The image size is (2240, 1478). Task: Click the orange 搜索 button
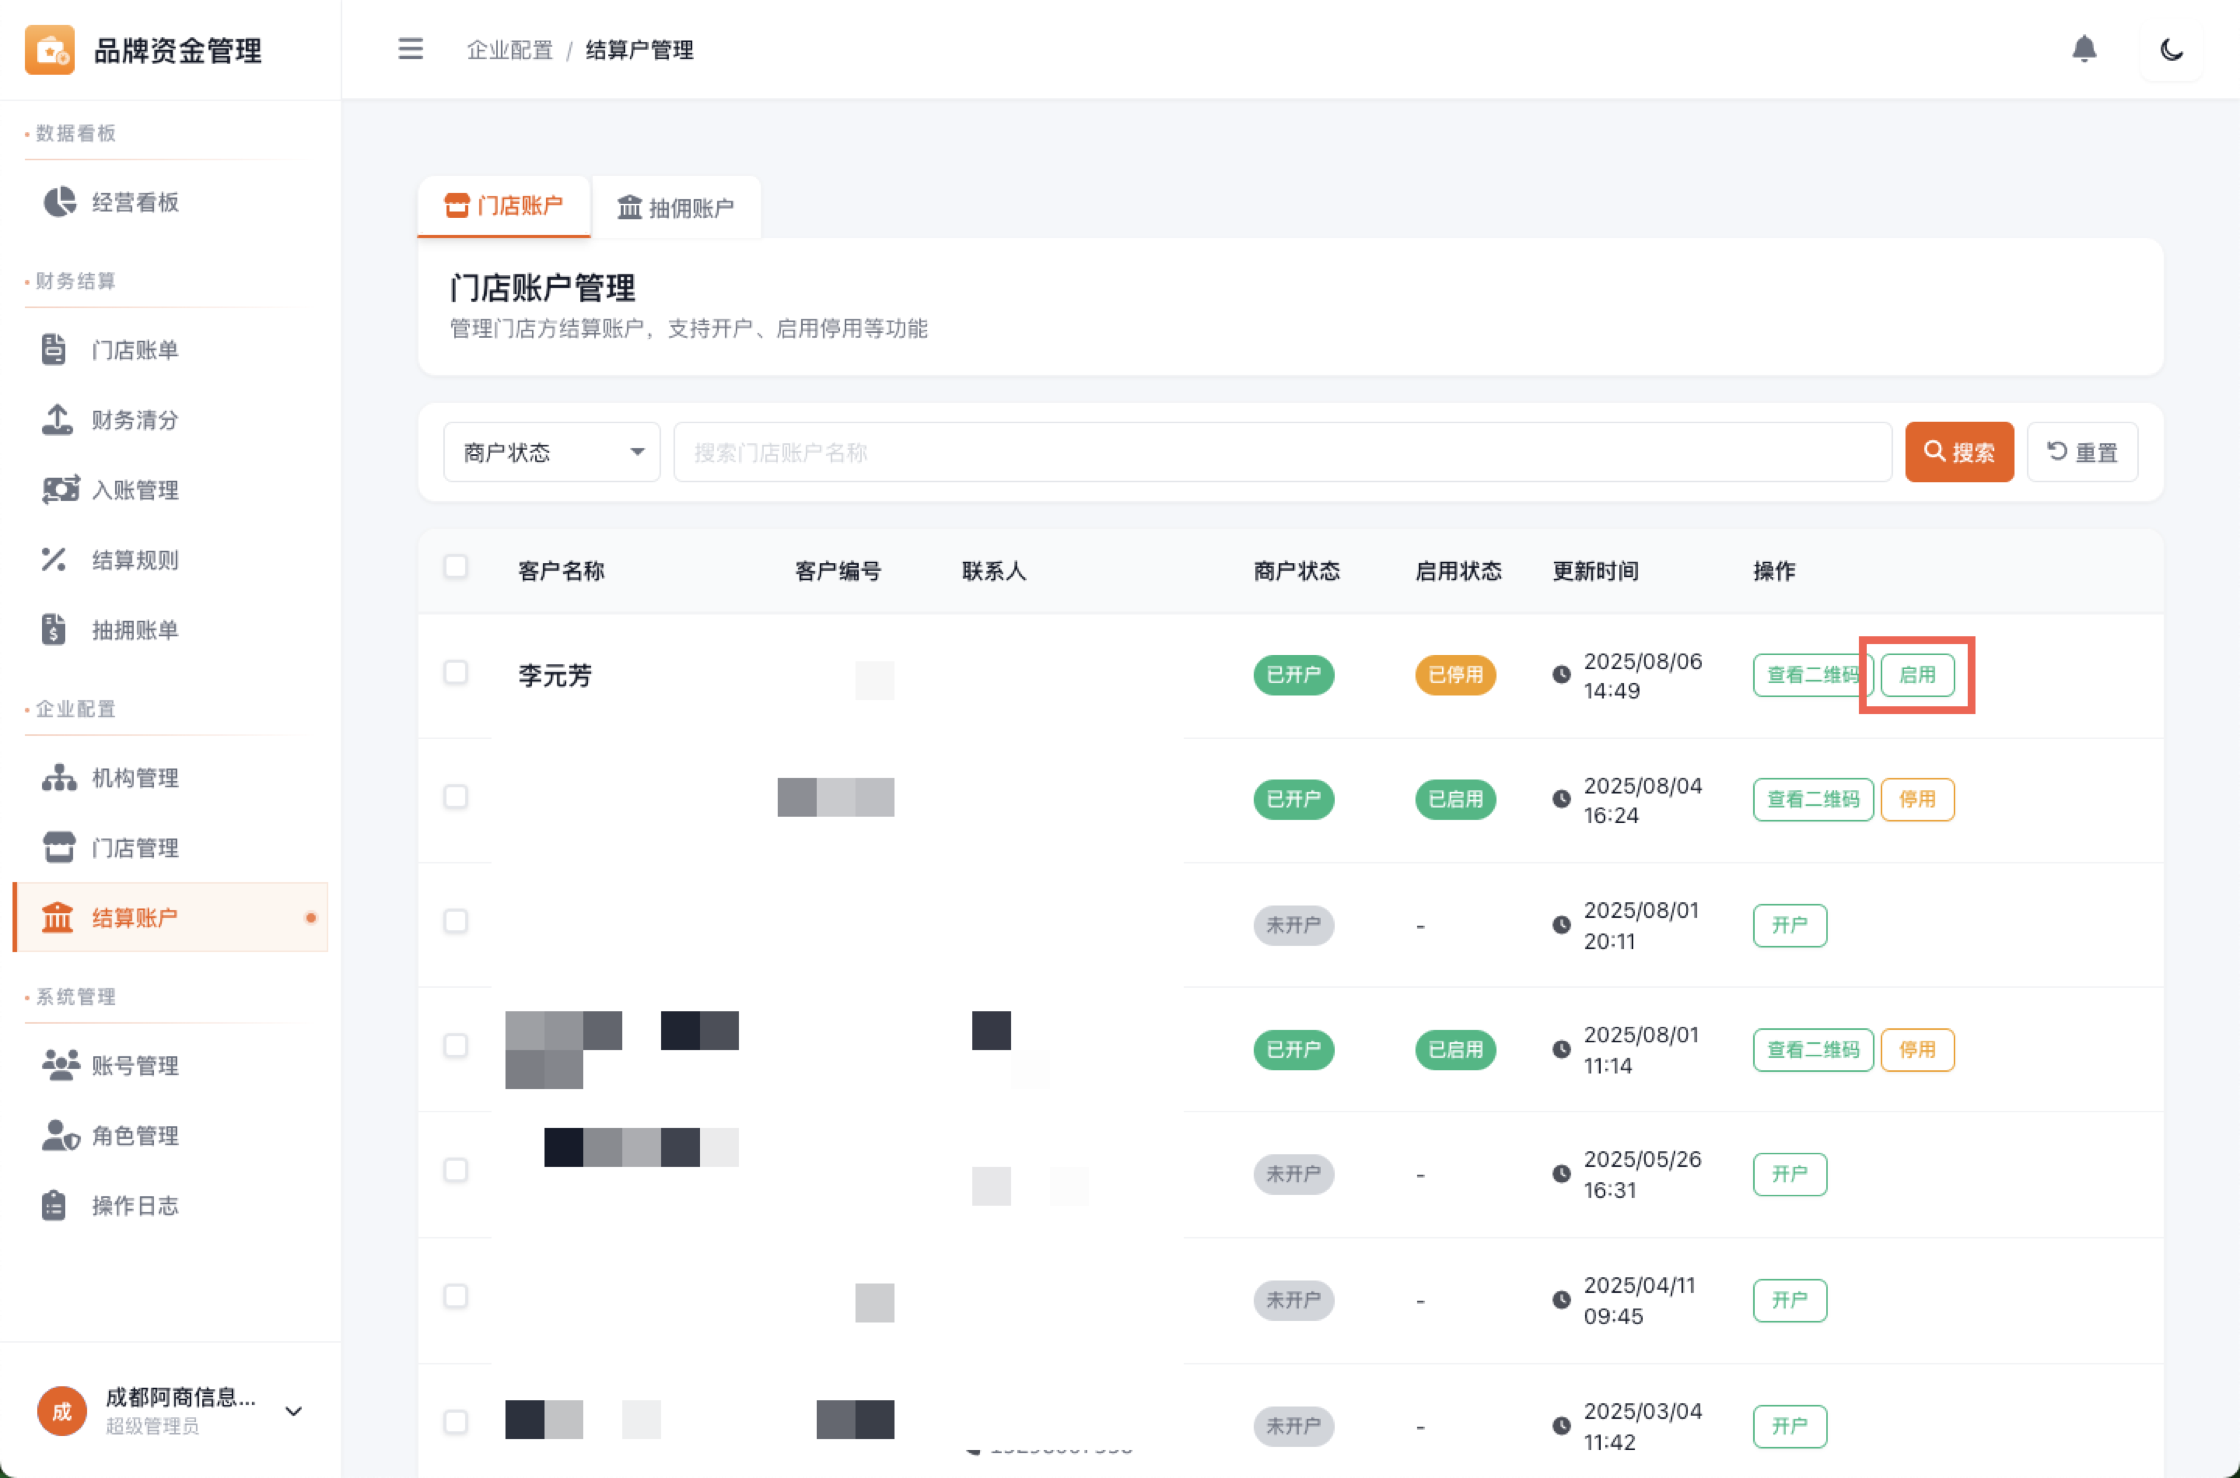click(x=1958, y=452)
